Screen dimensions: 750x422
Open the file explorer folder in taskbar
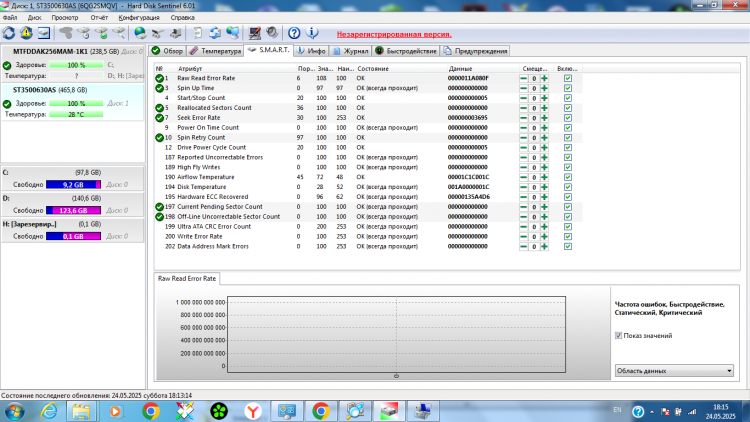click(81, 411)
